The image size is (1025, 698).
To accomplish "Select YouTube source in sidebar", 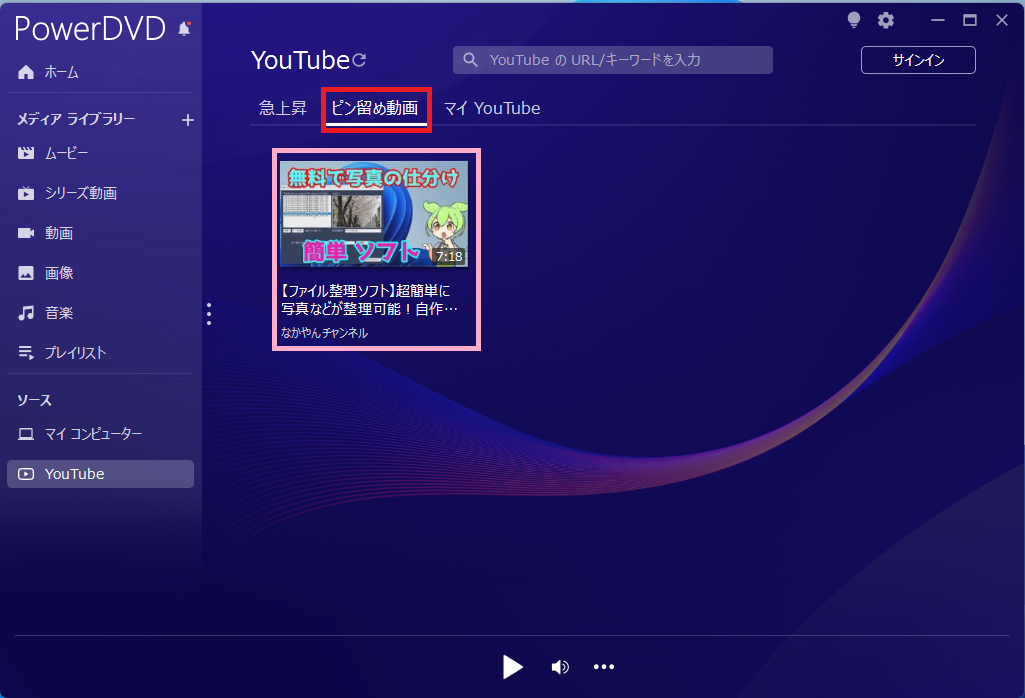I will pos(100,474).
